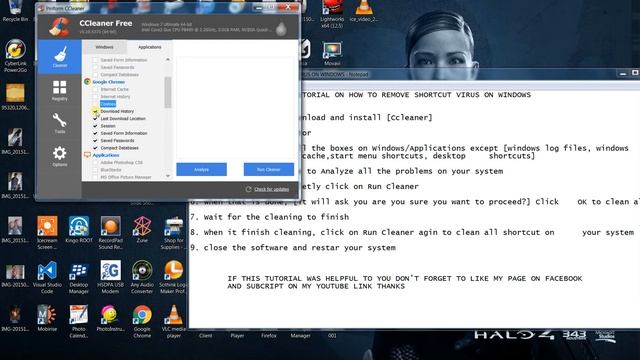Screen dimensions: 640x360
Task: Open the IMG-20150 photo thumbnail on desktop
Action: pyautogui.click(x=15, y=274)
